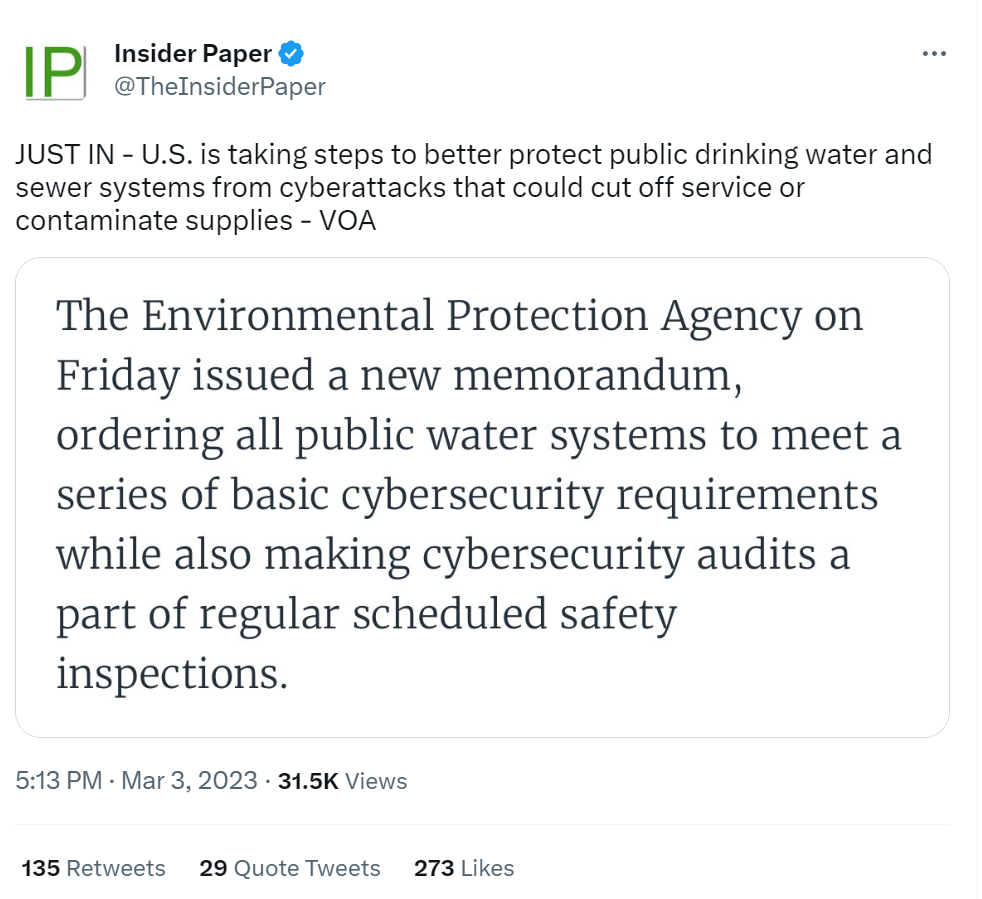Screen dimensions: 982x899
Task: Open the EPA memorandum quote image
Action: [482, 497]
